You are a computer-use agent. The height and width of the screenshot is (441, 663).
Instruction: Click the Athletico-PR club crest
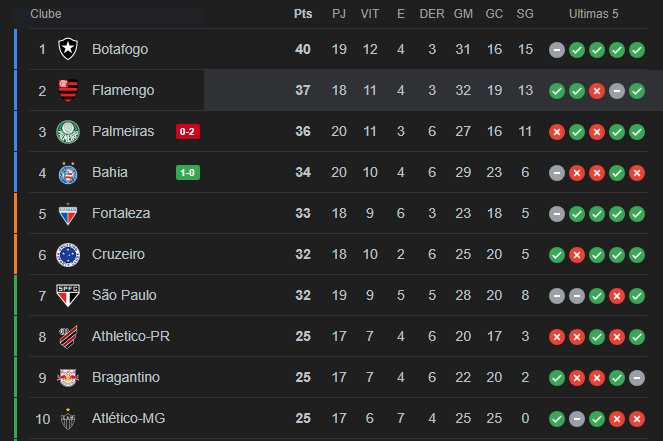[x=68, y=336]
